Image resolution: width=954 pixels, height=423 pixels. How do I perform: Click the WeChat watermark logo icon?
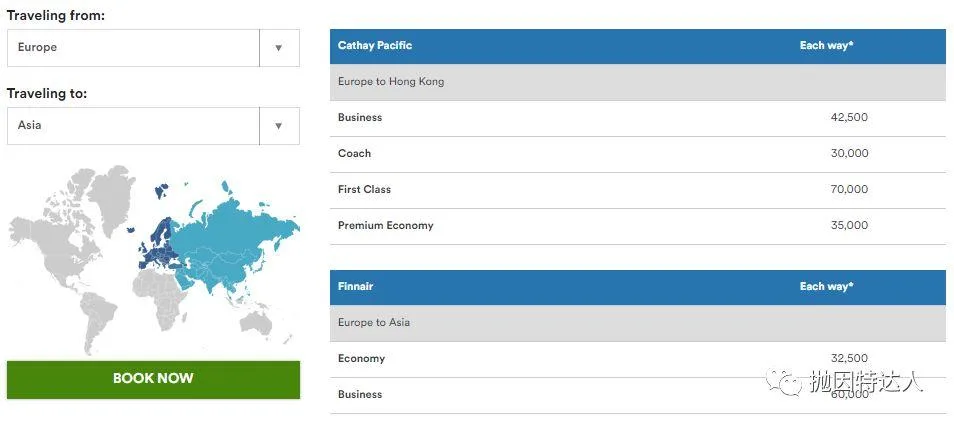point(788,381)
